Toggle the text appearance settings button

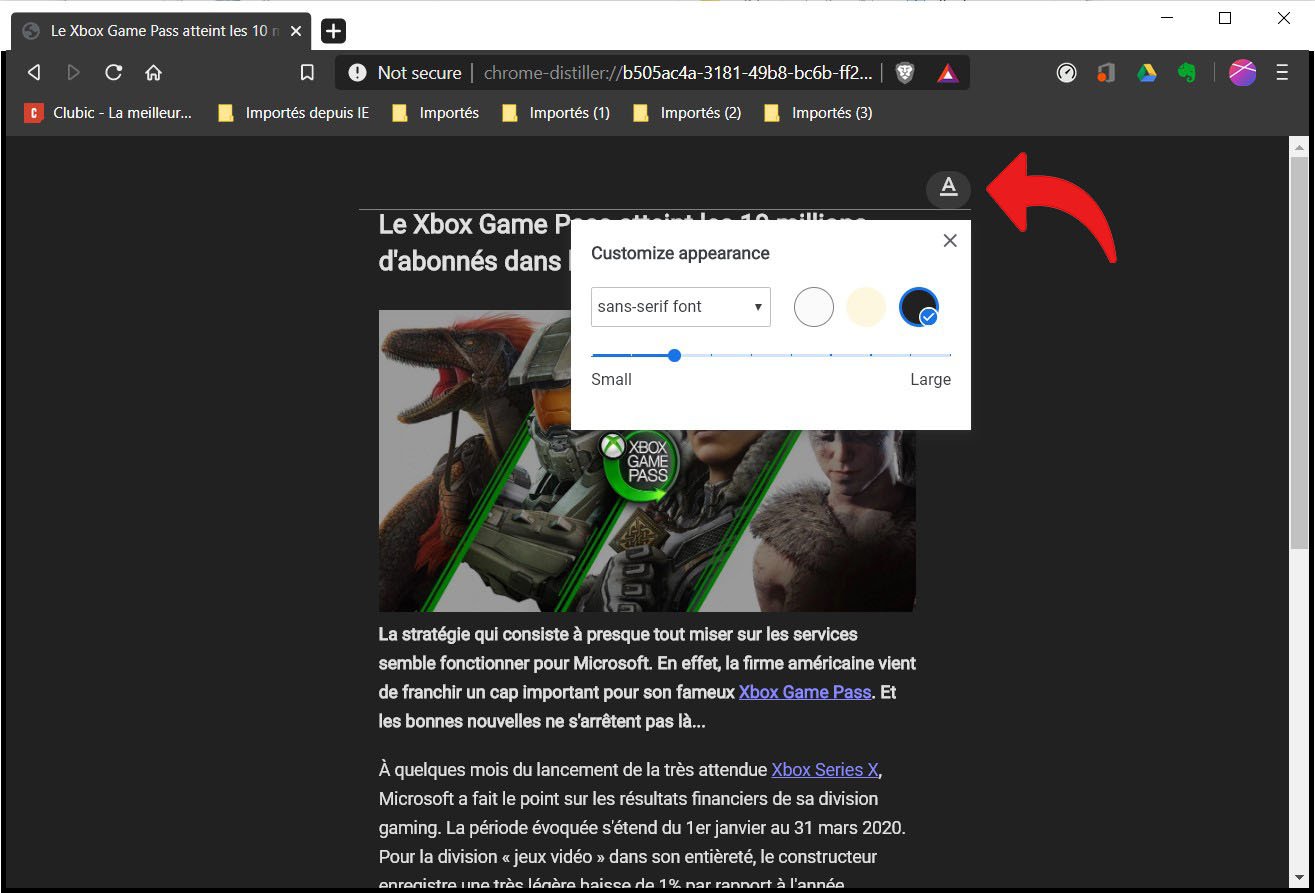click(948, 187)
